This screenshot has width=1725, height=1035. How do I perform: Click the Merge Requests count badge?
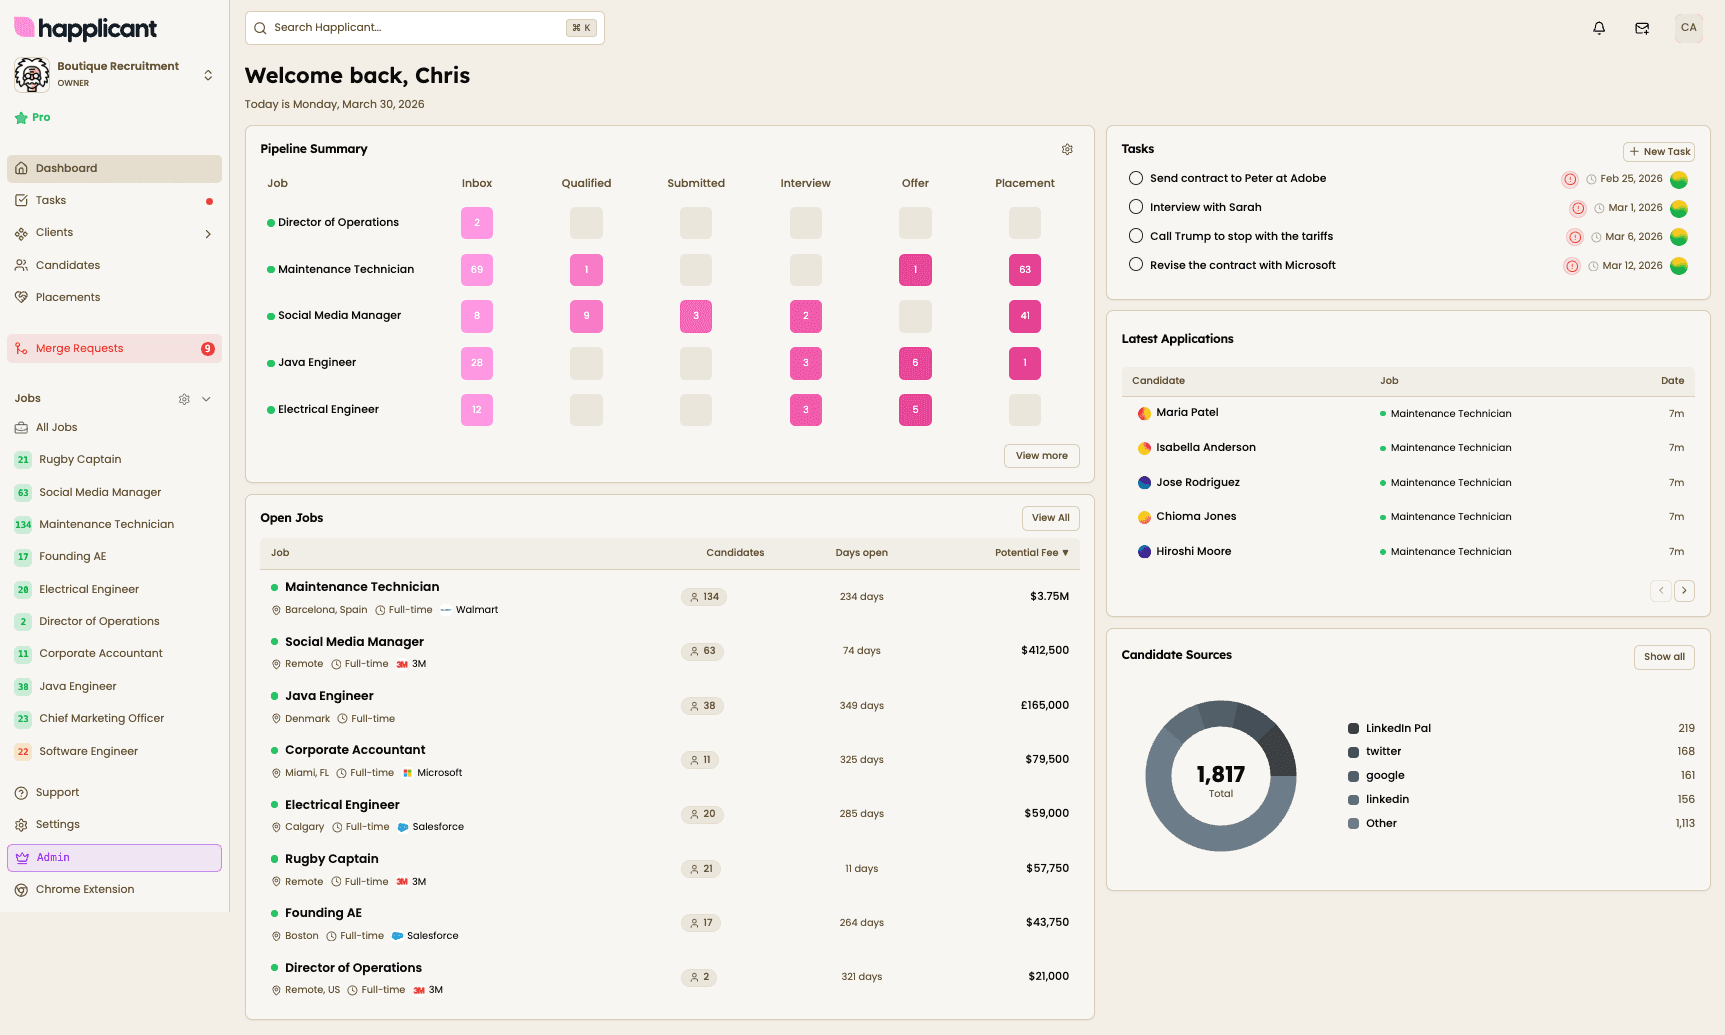pyautogui.click(x=208, y=349)
